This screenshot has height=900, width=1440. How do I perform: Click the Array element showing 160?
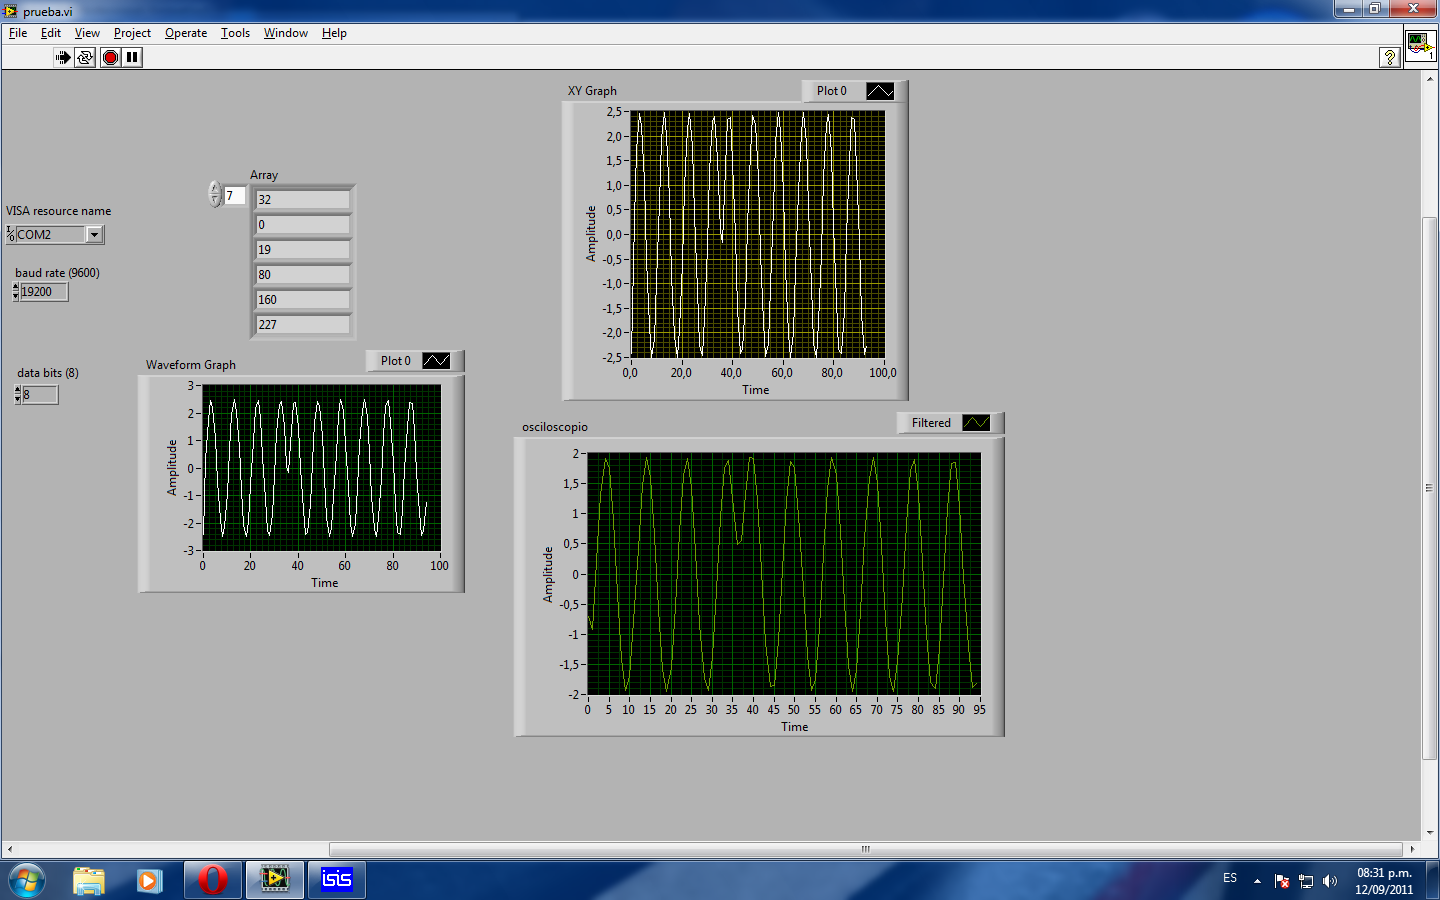click(303, 300)
